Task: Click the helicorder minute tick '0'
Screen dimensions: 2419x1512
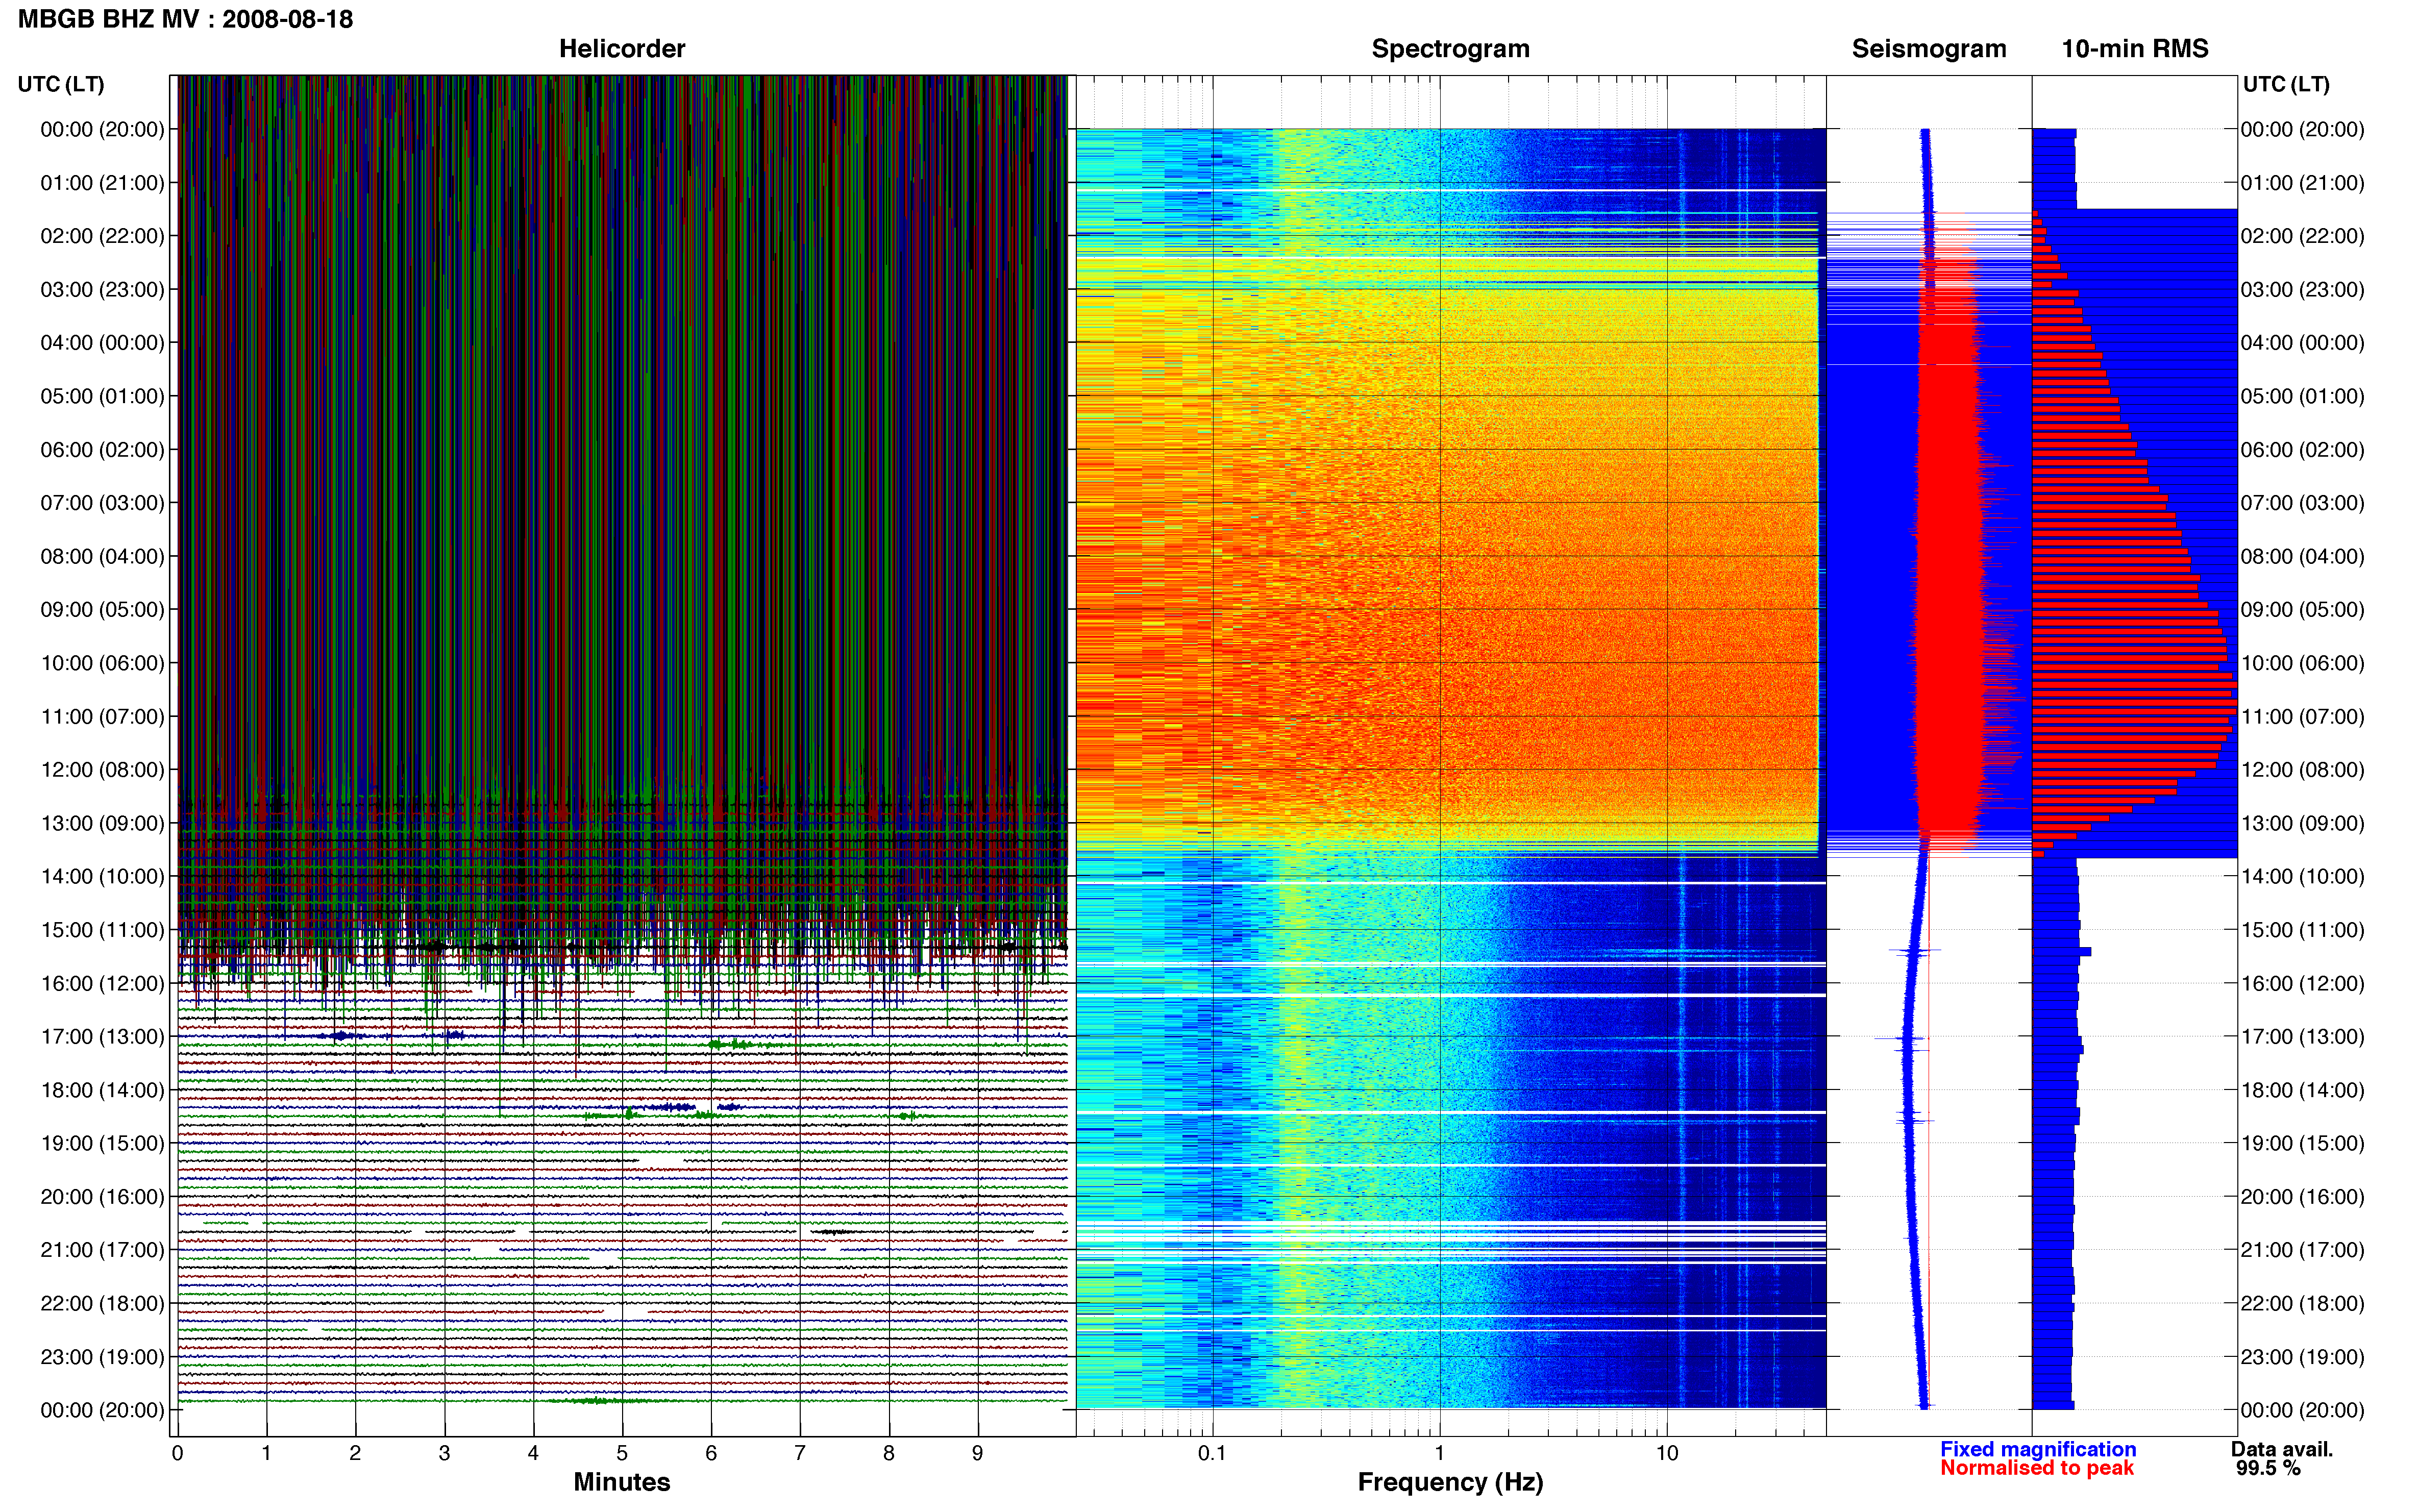Action: (x=177, y=1453)
